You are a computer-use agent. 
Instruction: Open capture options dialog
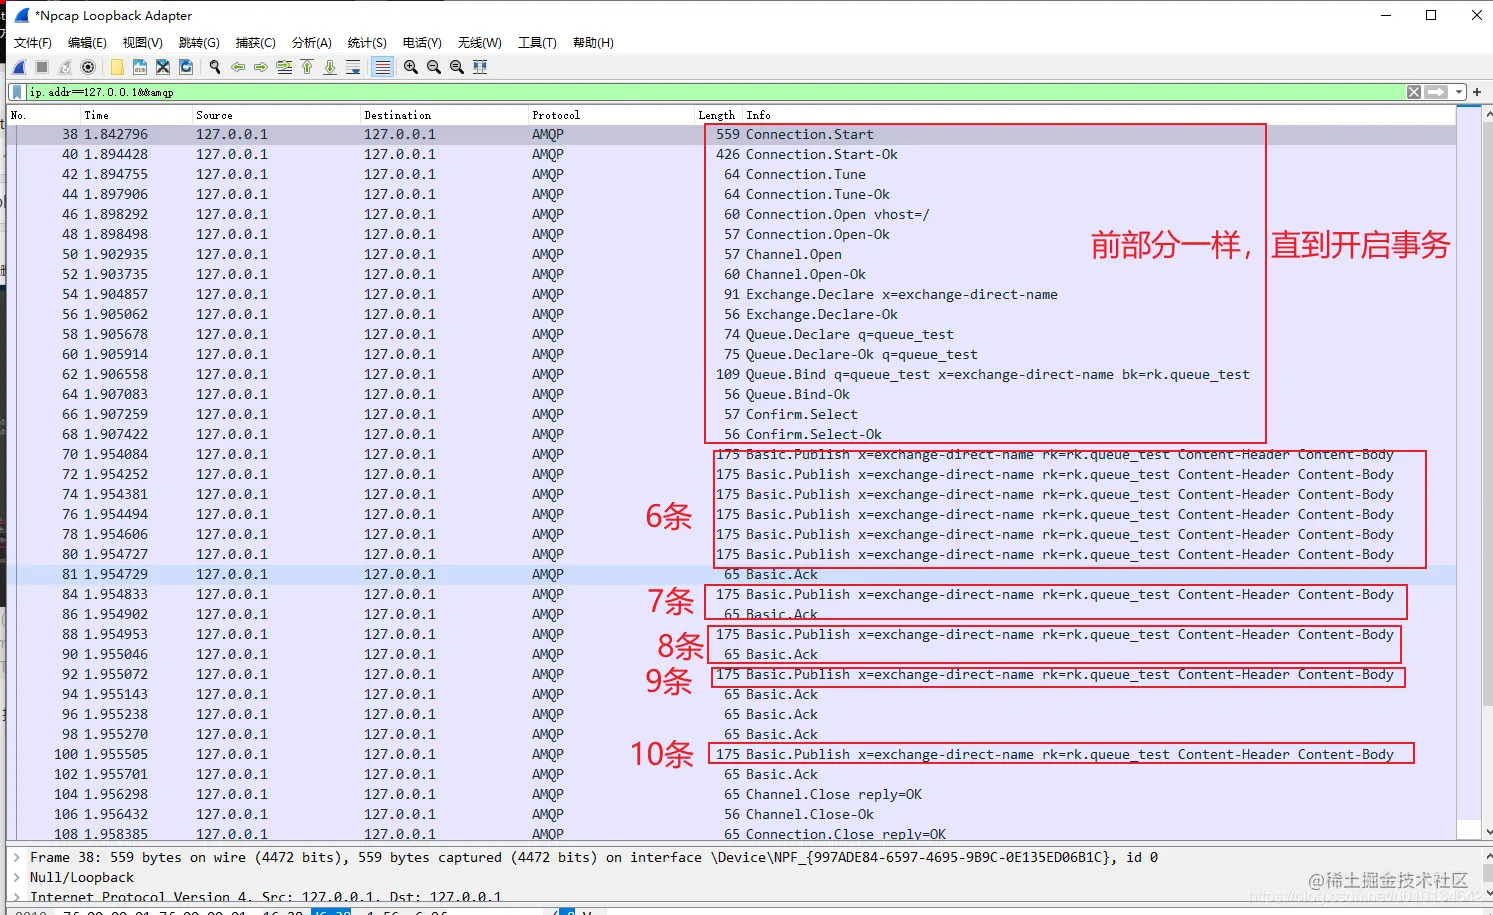[x=88, y=67]
